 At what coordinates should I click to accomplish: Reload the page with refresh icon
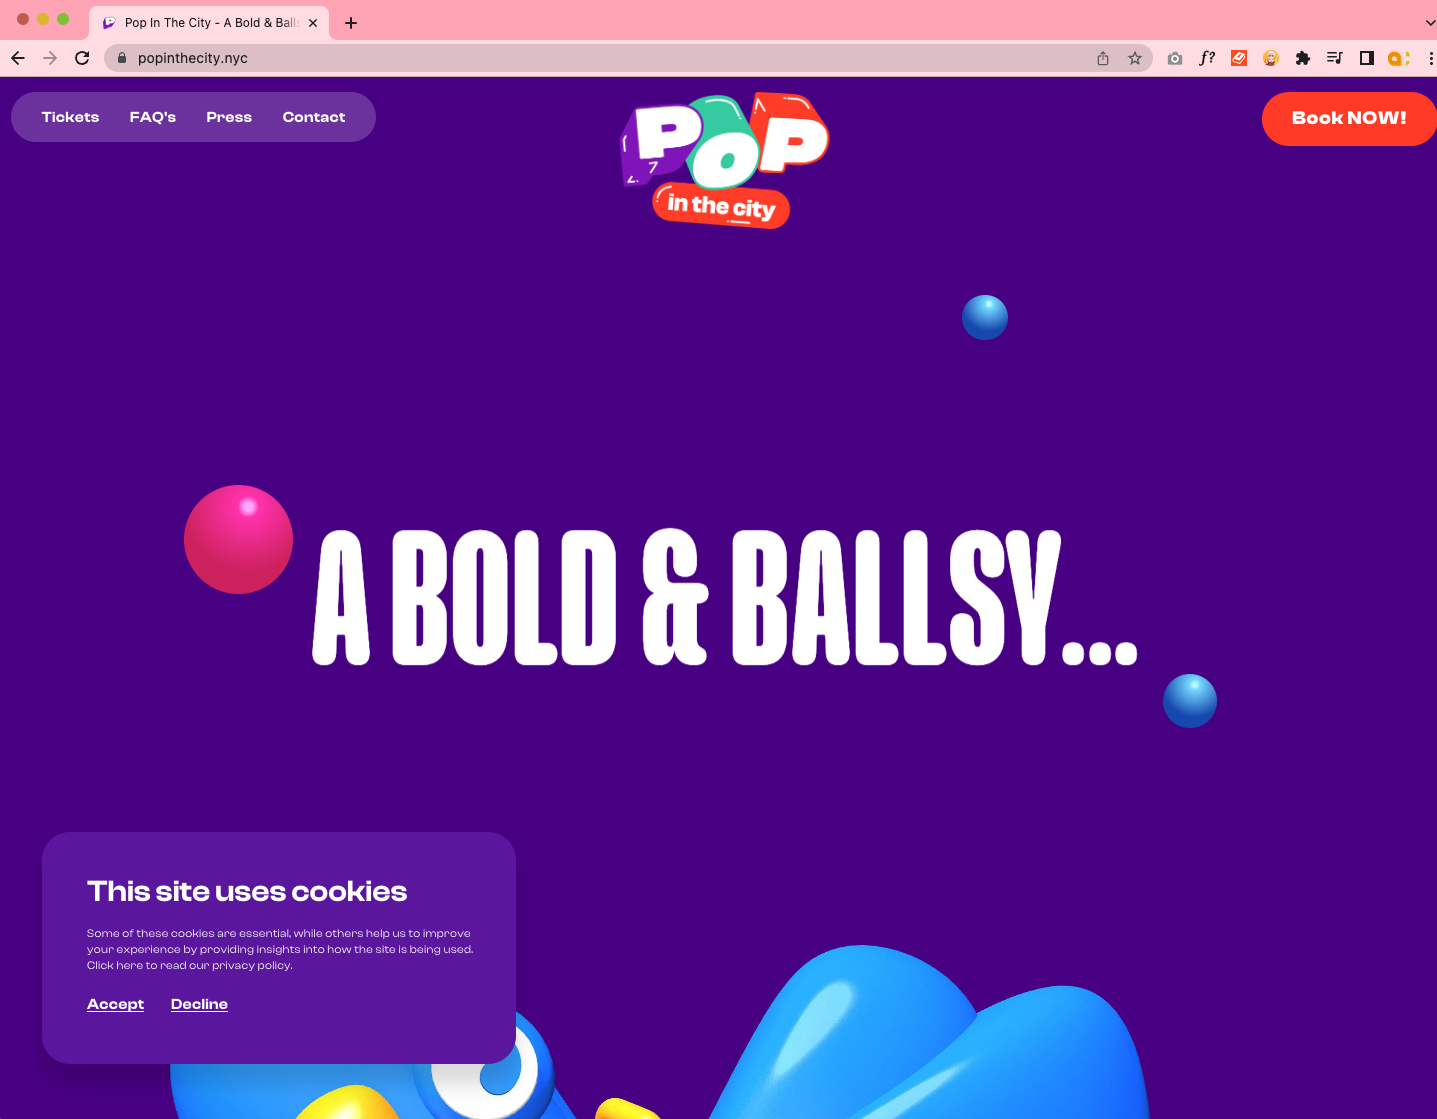pyautogui.click(x=82, y=58)
